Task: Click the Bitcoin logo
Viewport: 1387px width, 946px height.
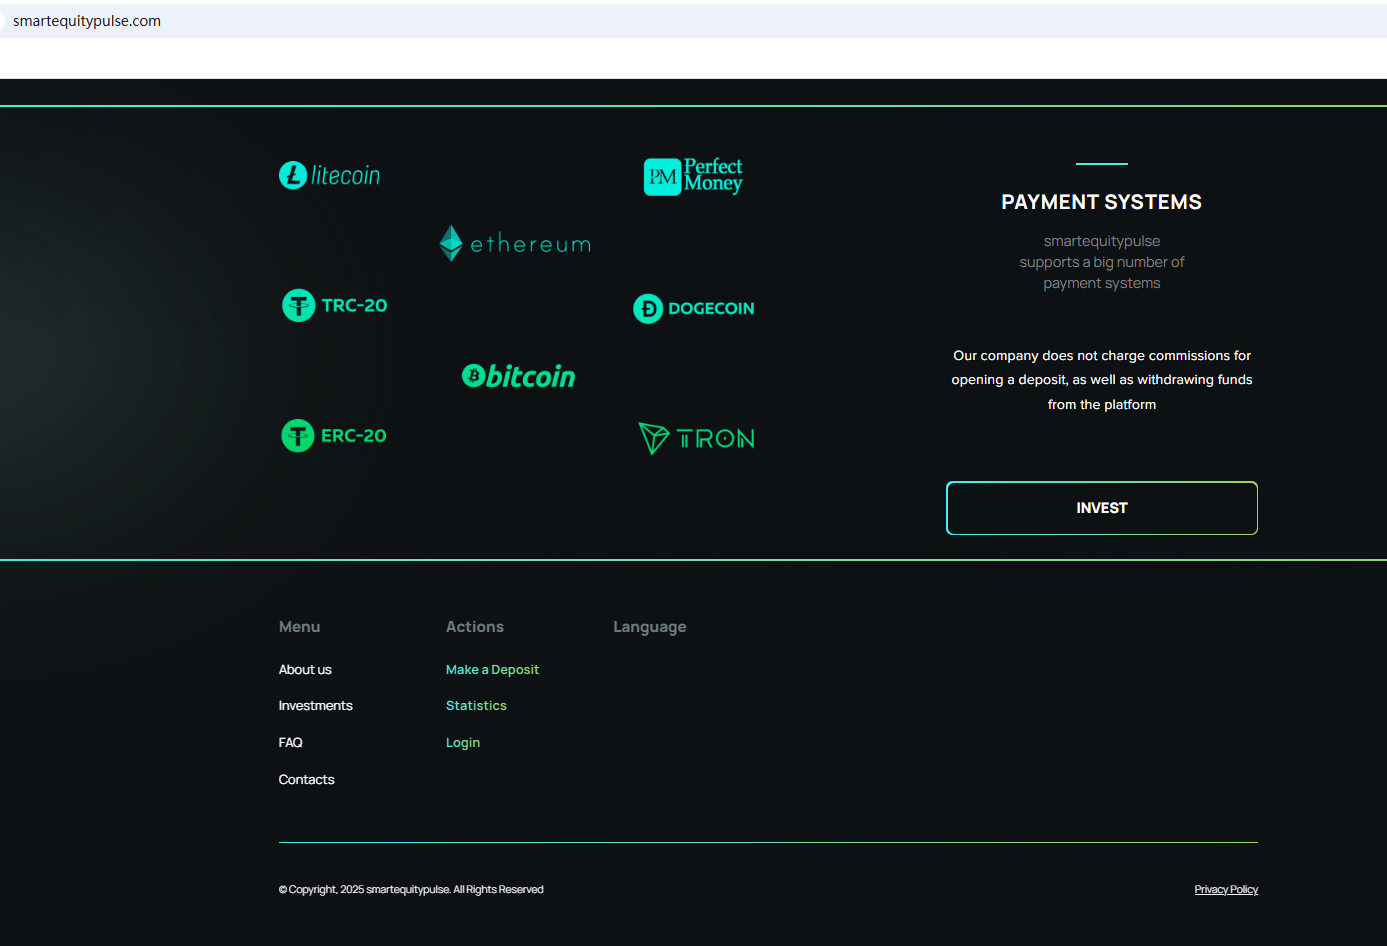Action: click(x=518, y=376)
